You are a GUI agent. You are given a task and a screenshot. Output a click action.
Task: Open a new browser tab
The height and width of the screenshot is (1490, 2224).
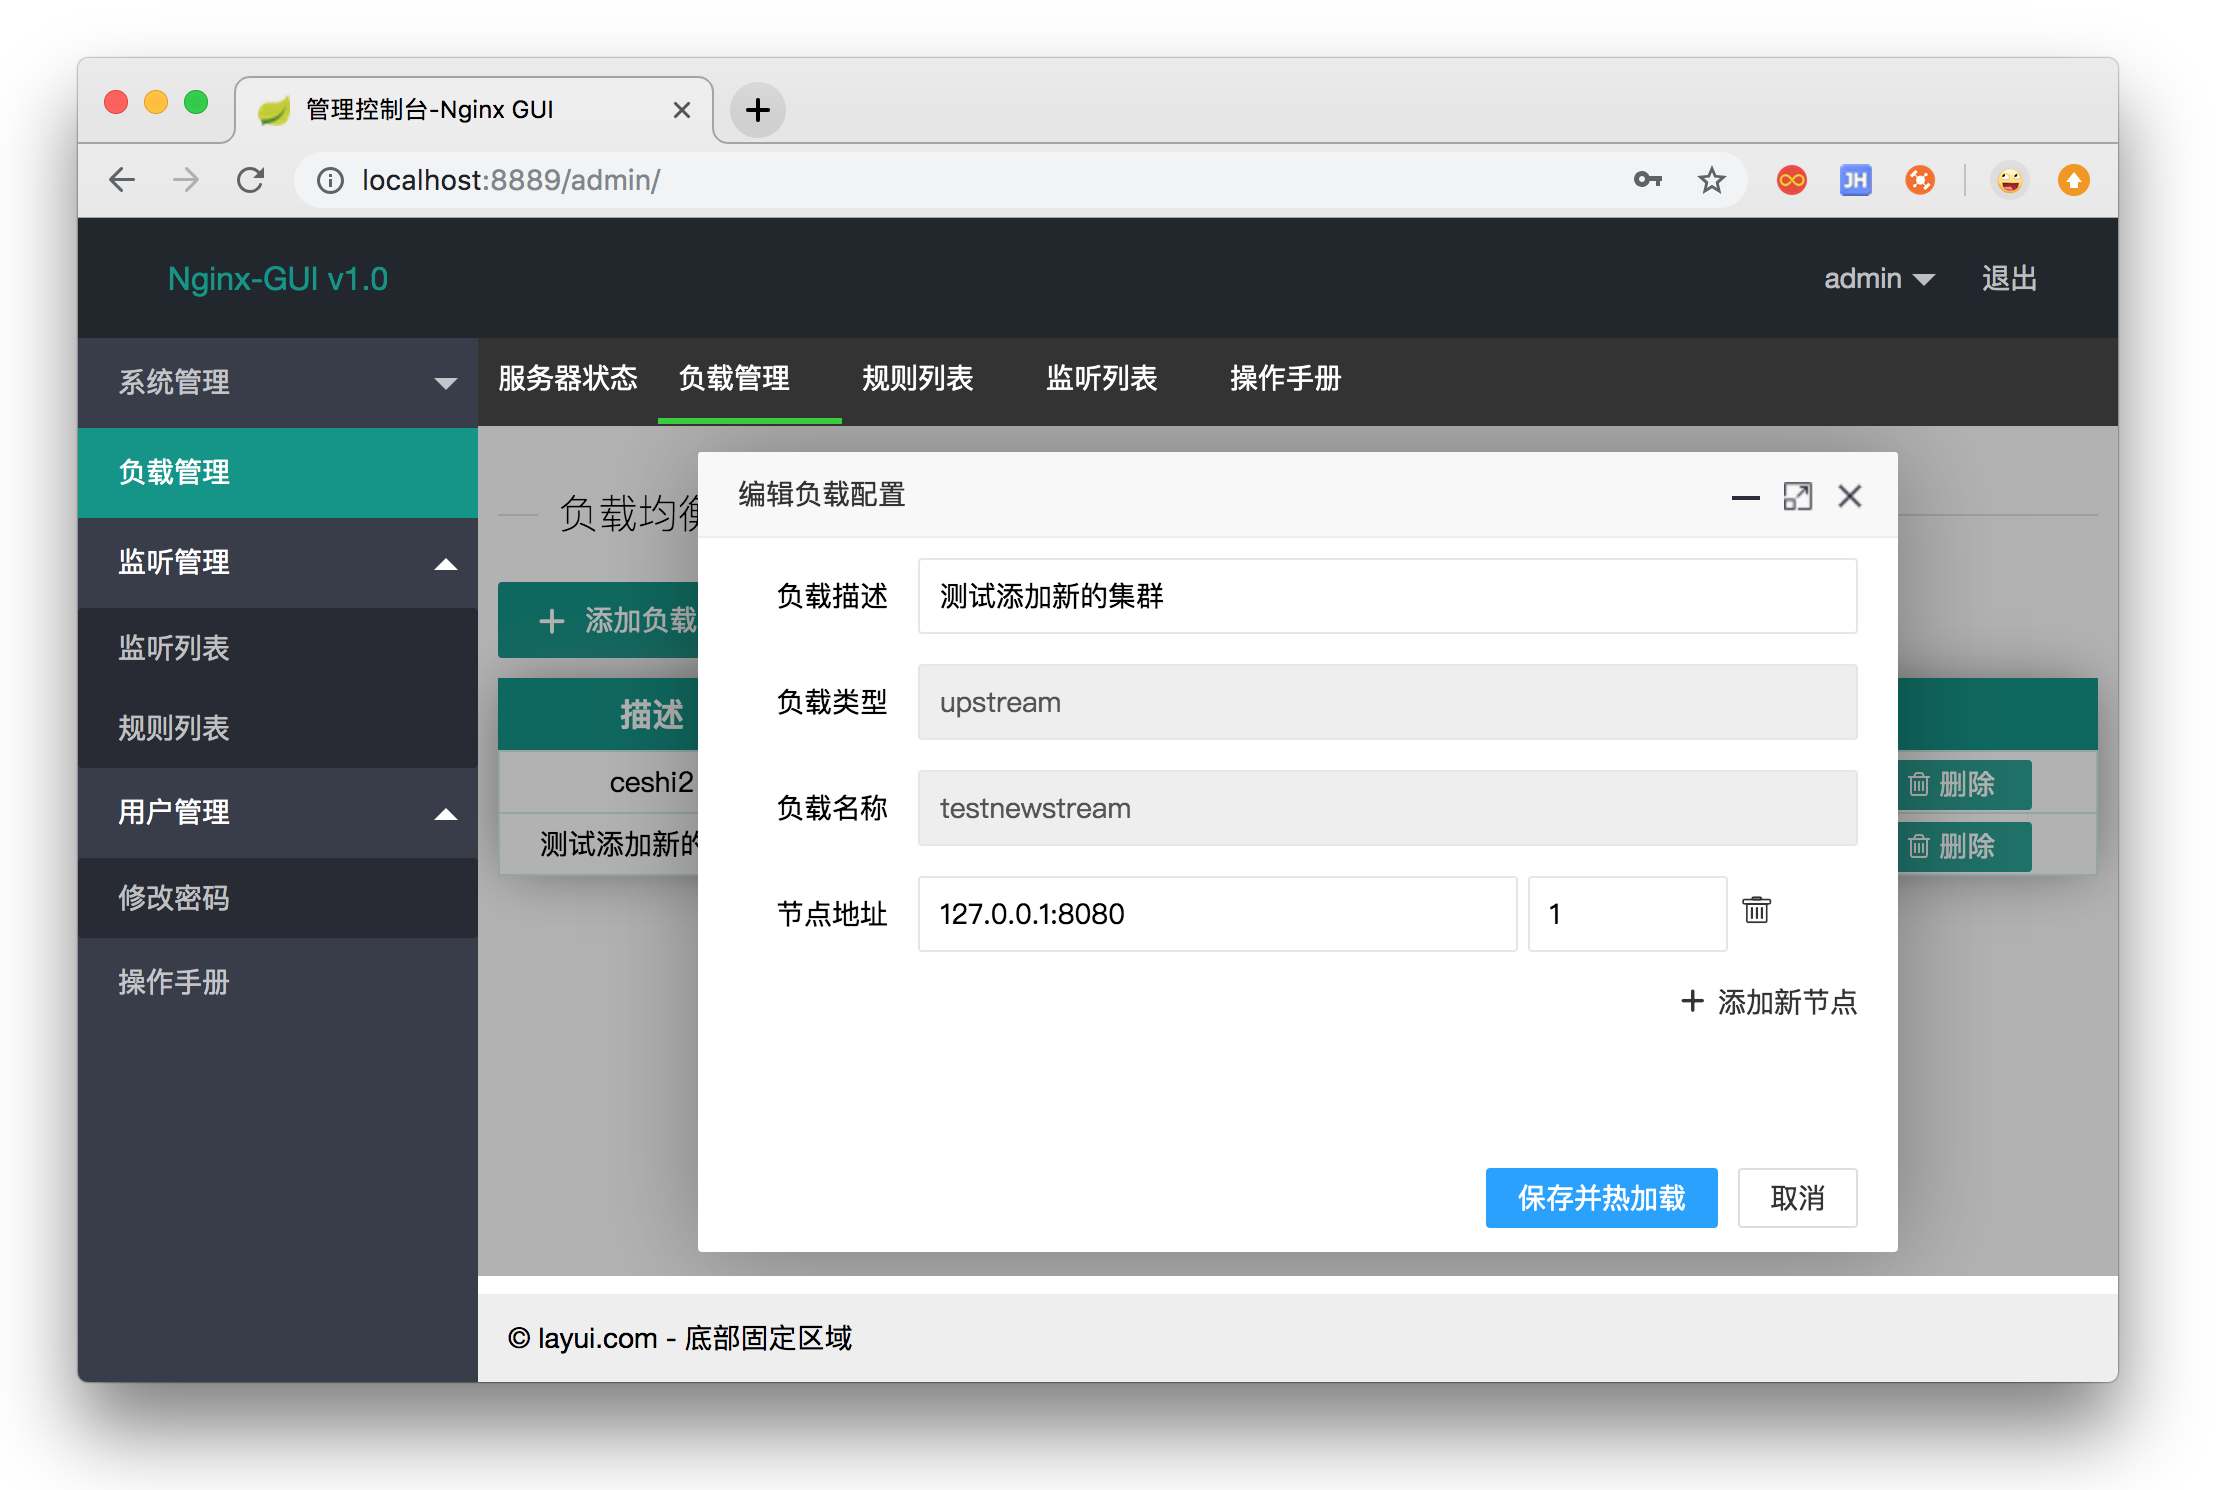757,109
